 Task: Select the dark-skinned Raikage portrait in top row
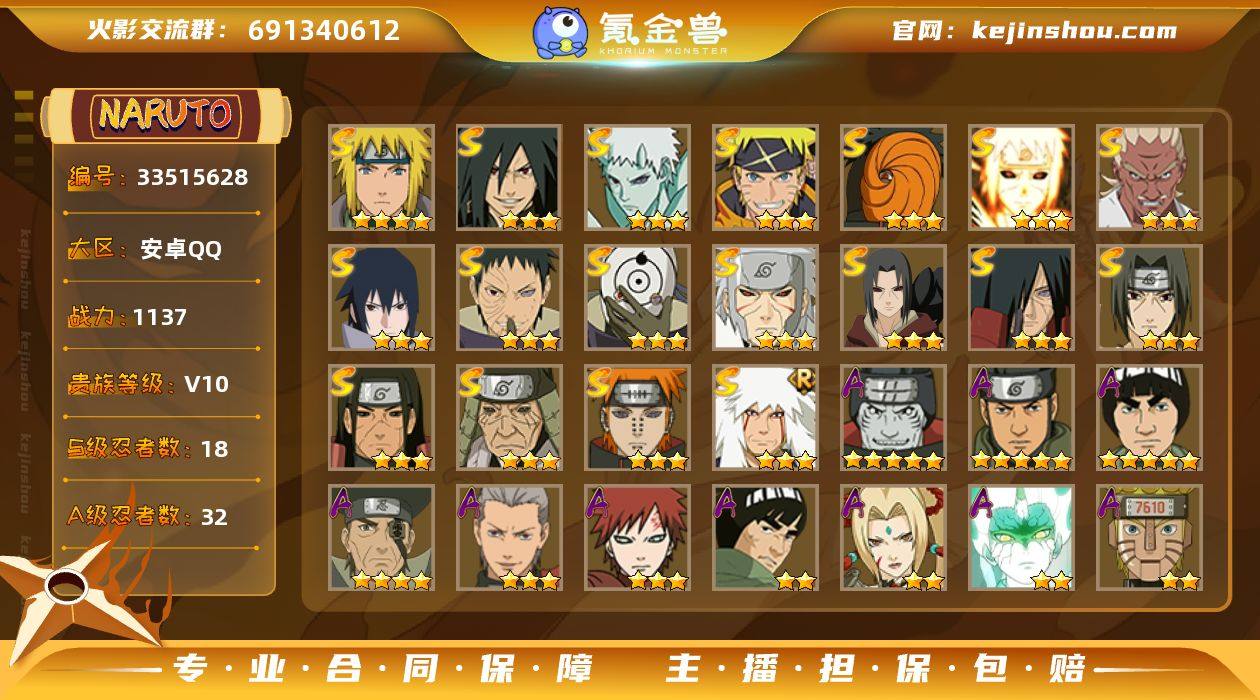point(1149,177)
